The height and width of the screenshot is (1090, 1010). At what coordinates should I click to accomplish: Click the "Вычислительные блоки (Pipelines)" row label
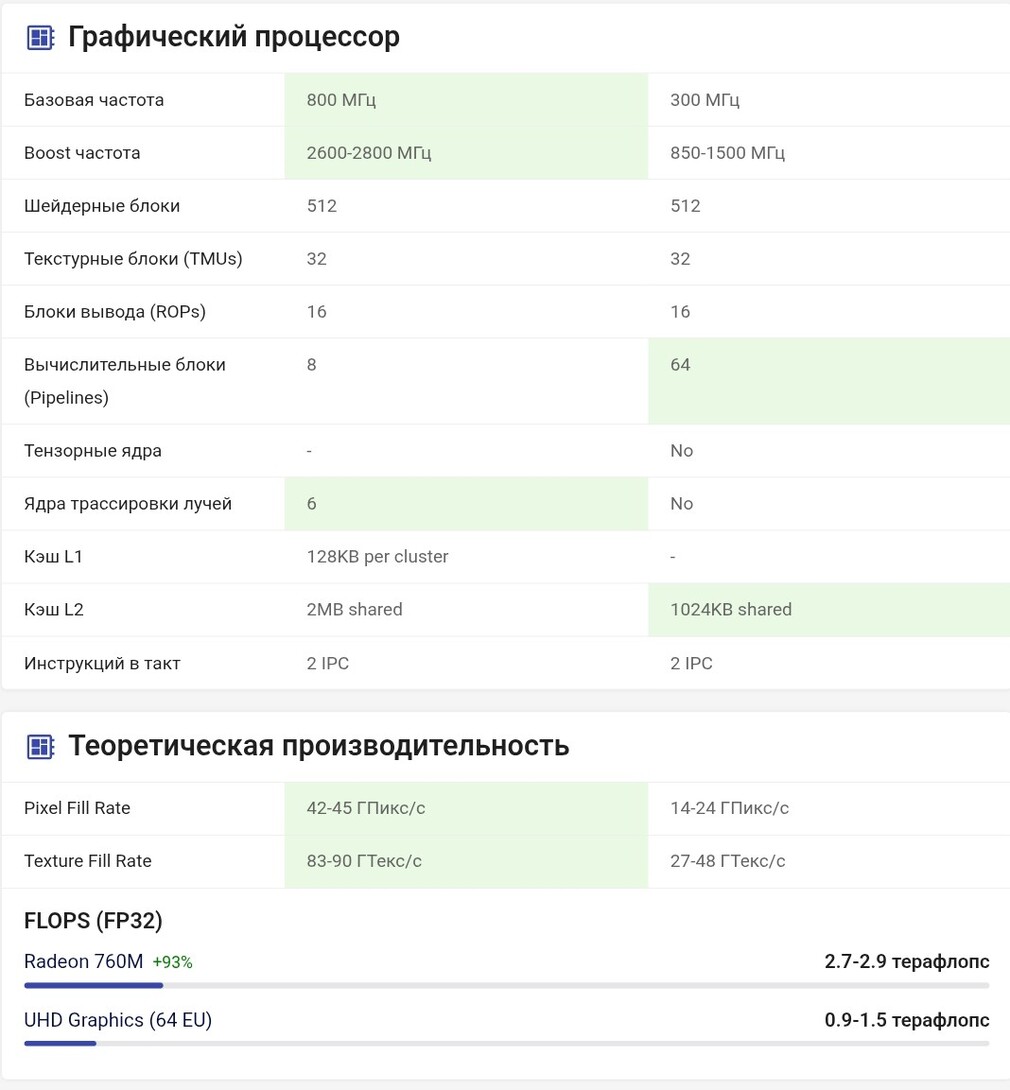click(125, 381)
